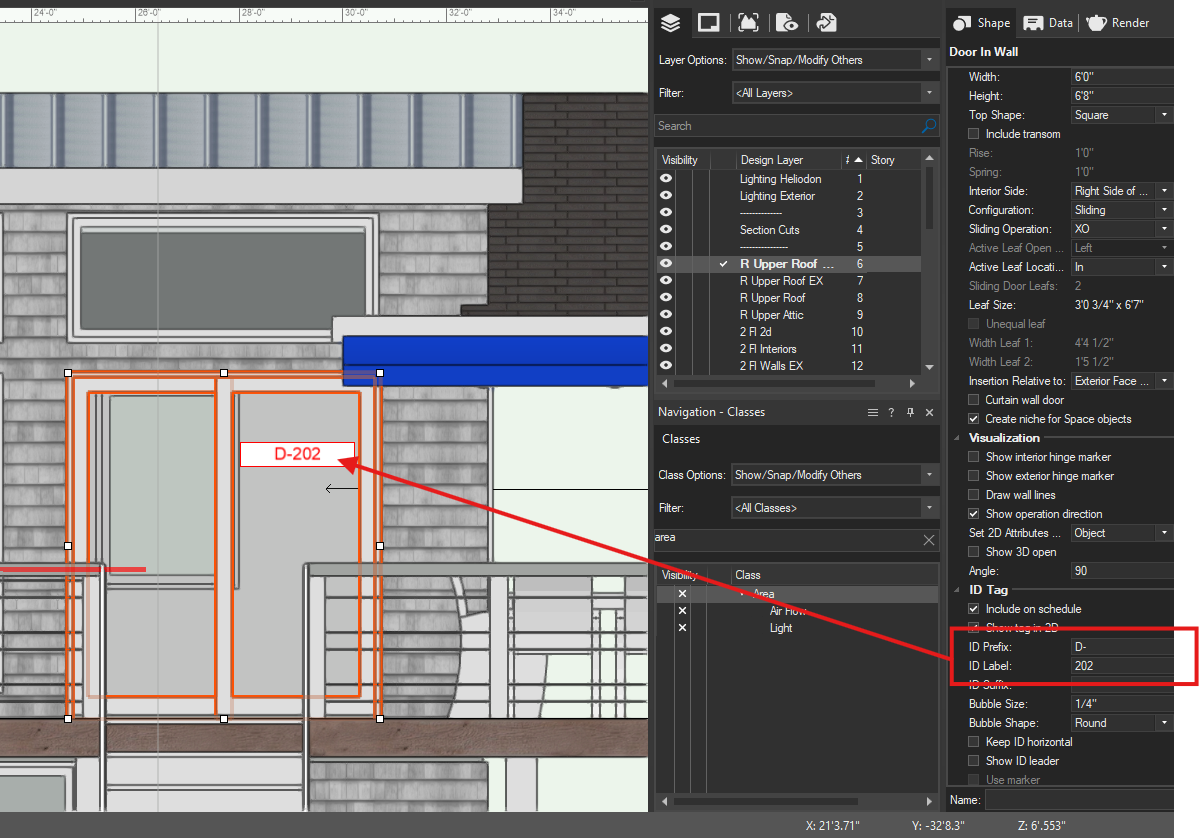Switch to the Sheet Layers tab icon
Screen dimensions: 1199x838
click(709, 23)
